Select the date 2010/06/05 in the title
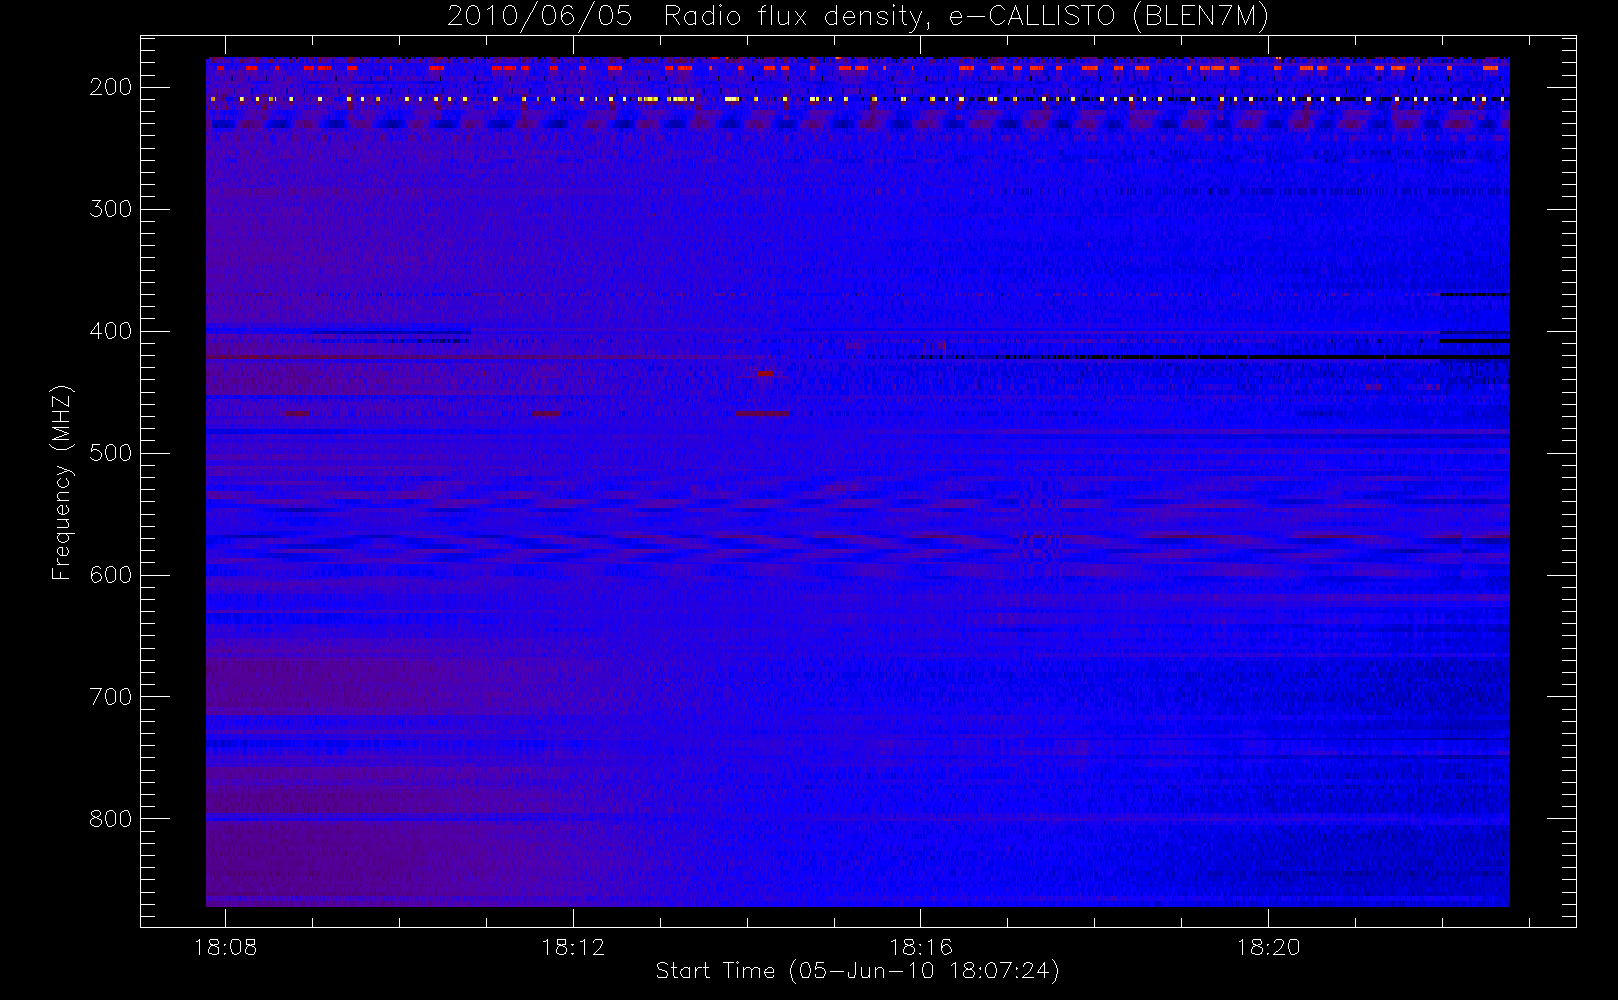The image size is (1618, 1000). [539, 16]
